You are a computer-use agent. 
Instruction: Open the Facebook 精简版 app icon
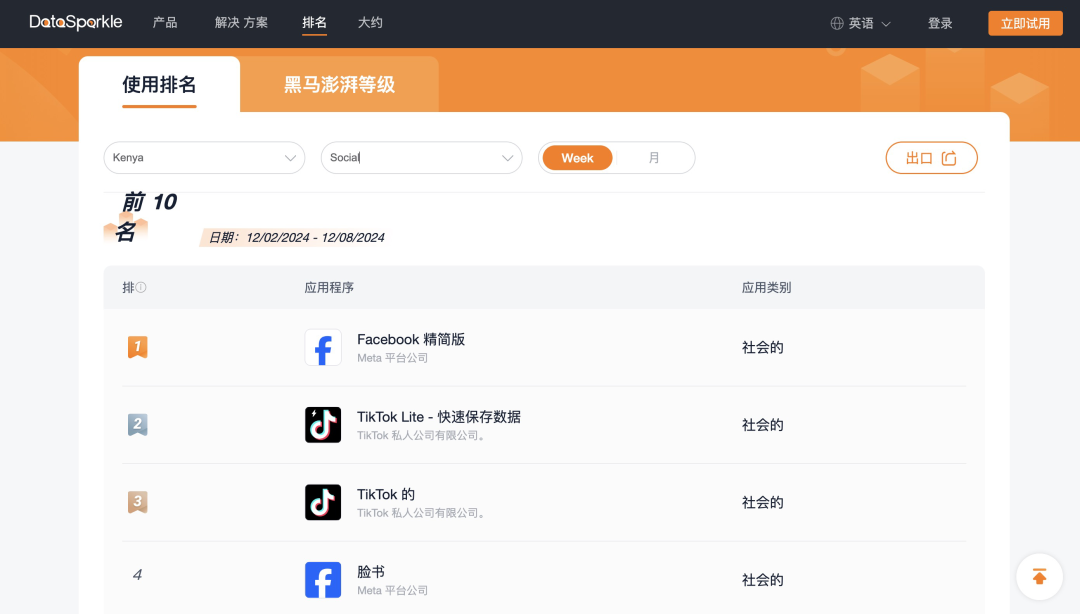pos(322,347)
